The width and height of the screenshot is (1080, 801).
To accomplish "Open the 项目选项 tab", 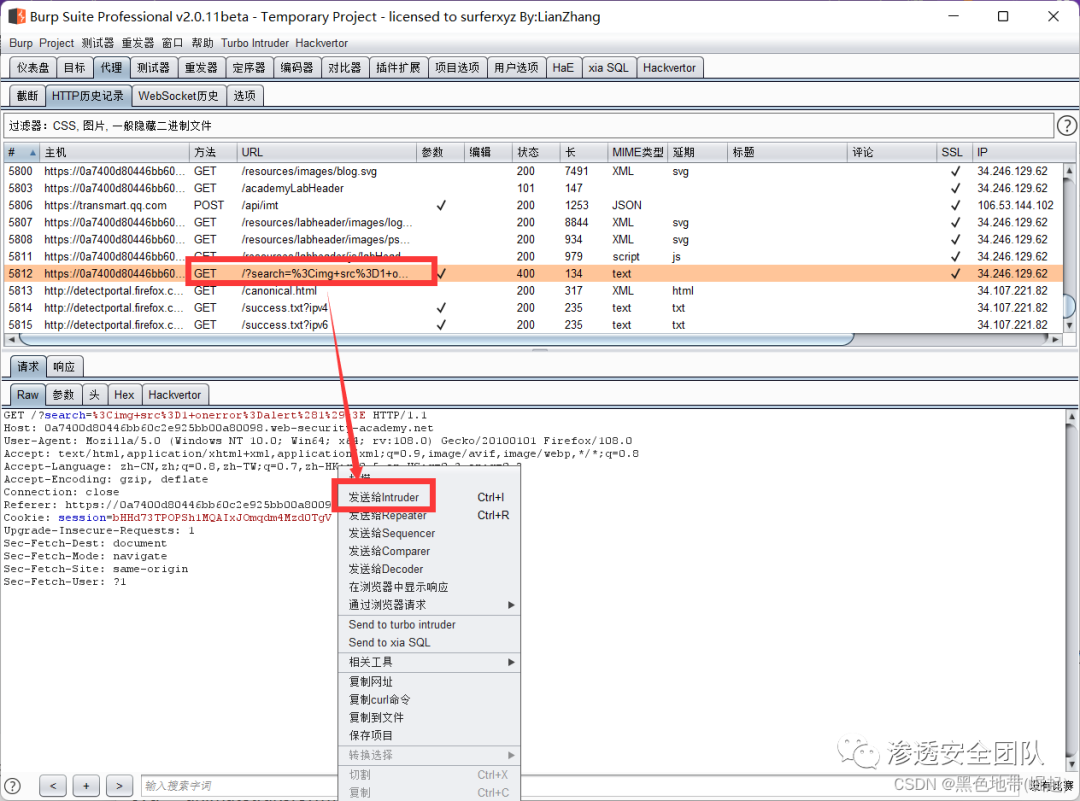I will pyautogui.click(x=457, y=67).
